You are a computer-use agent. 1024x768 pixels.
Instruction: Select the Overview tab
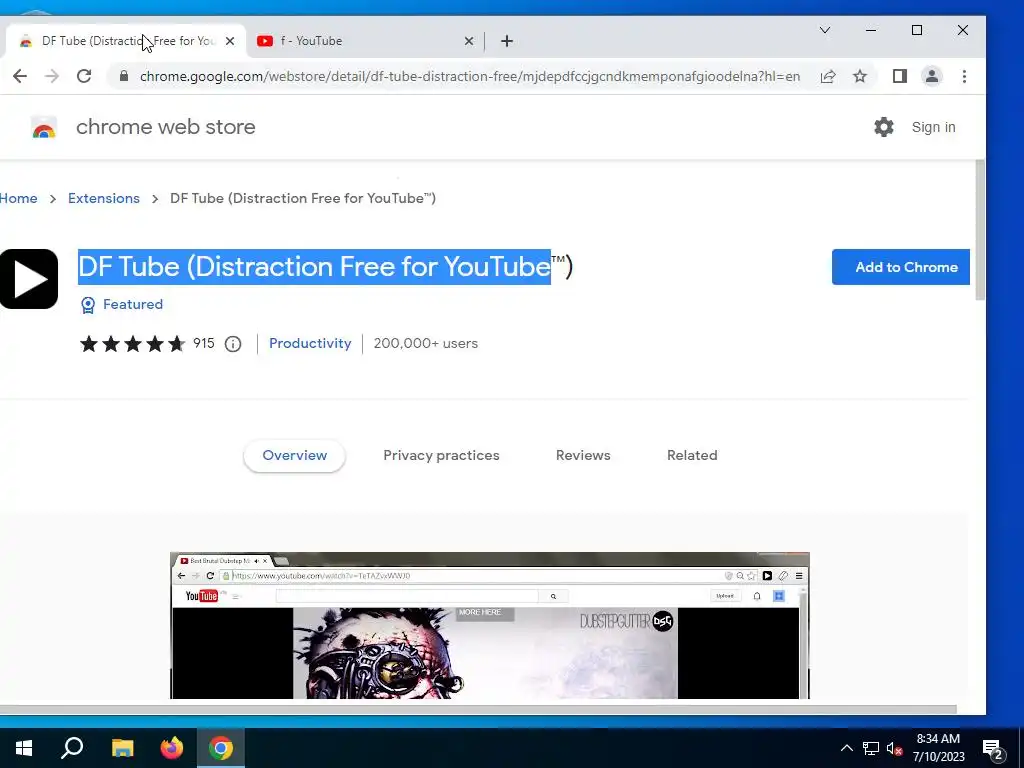point(295,455)
